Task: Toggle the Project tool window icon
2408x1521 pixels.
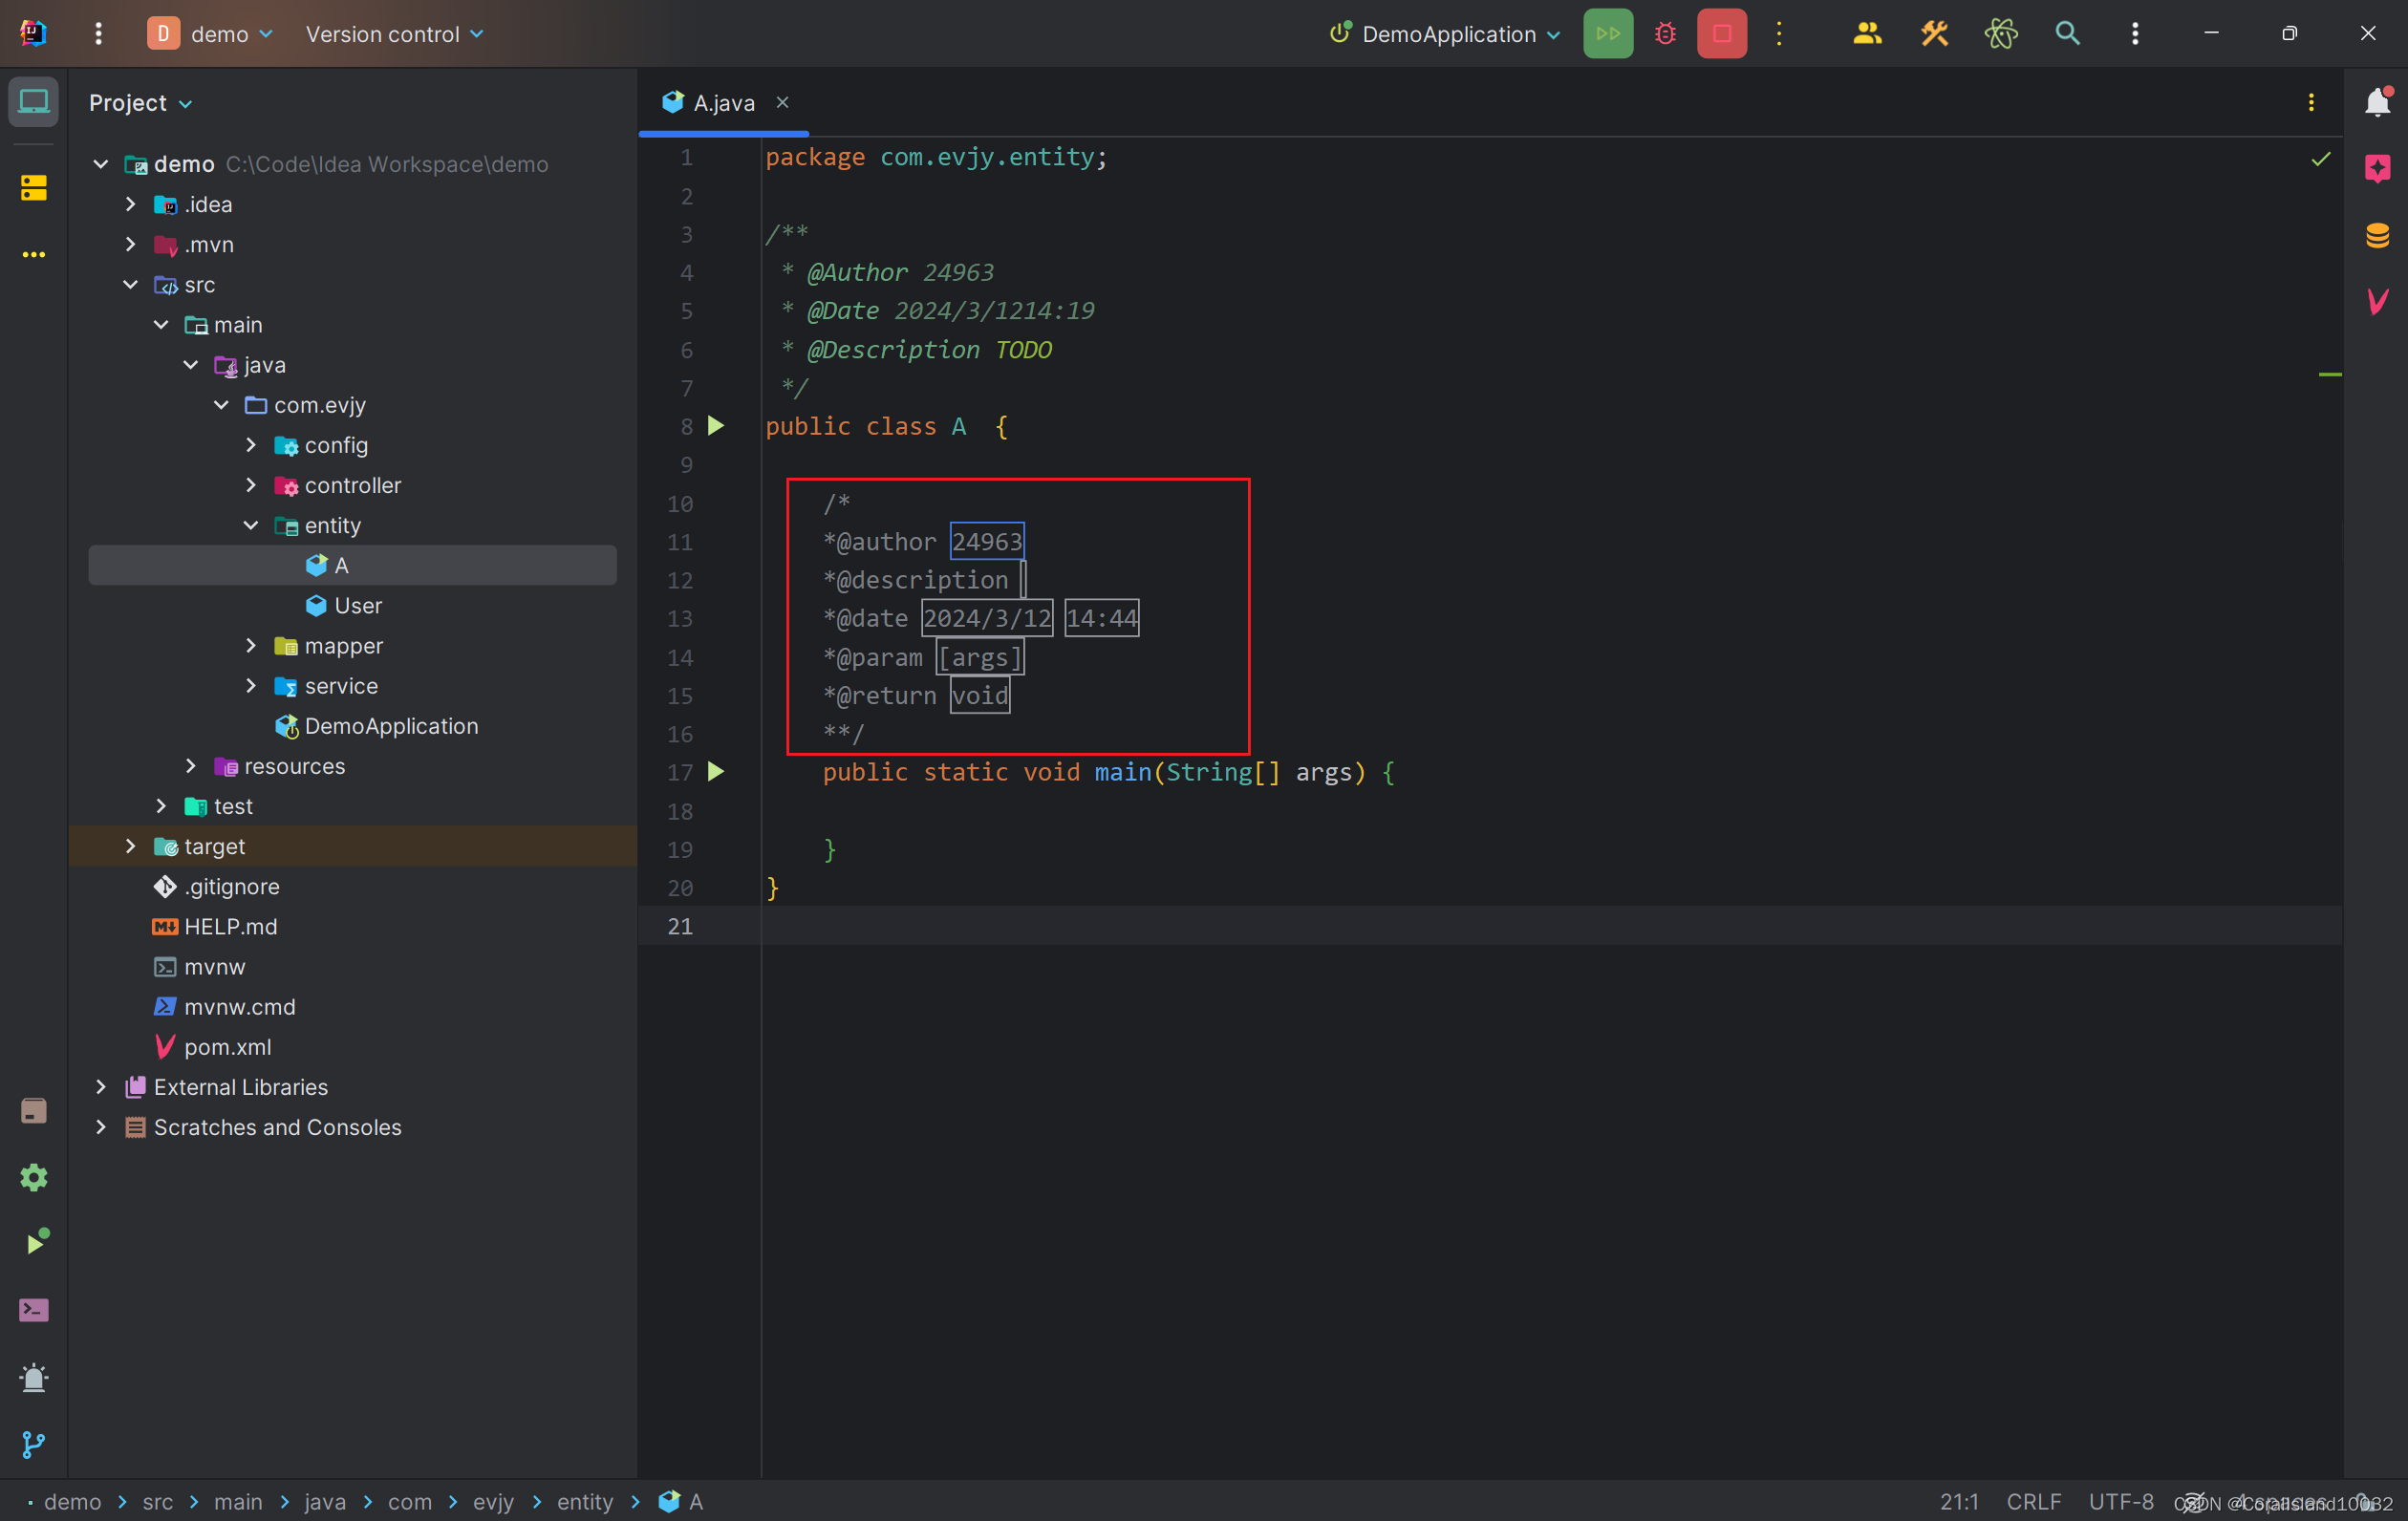Action: click(x=34, y=102)
